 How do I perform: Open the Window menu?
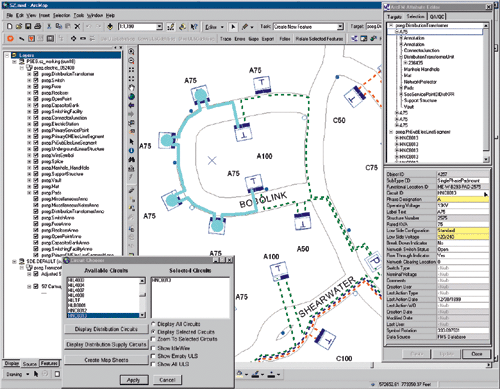pyautogui.click(x=95, y=15)
